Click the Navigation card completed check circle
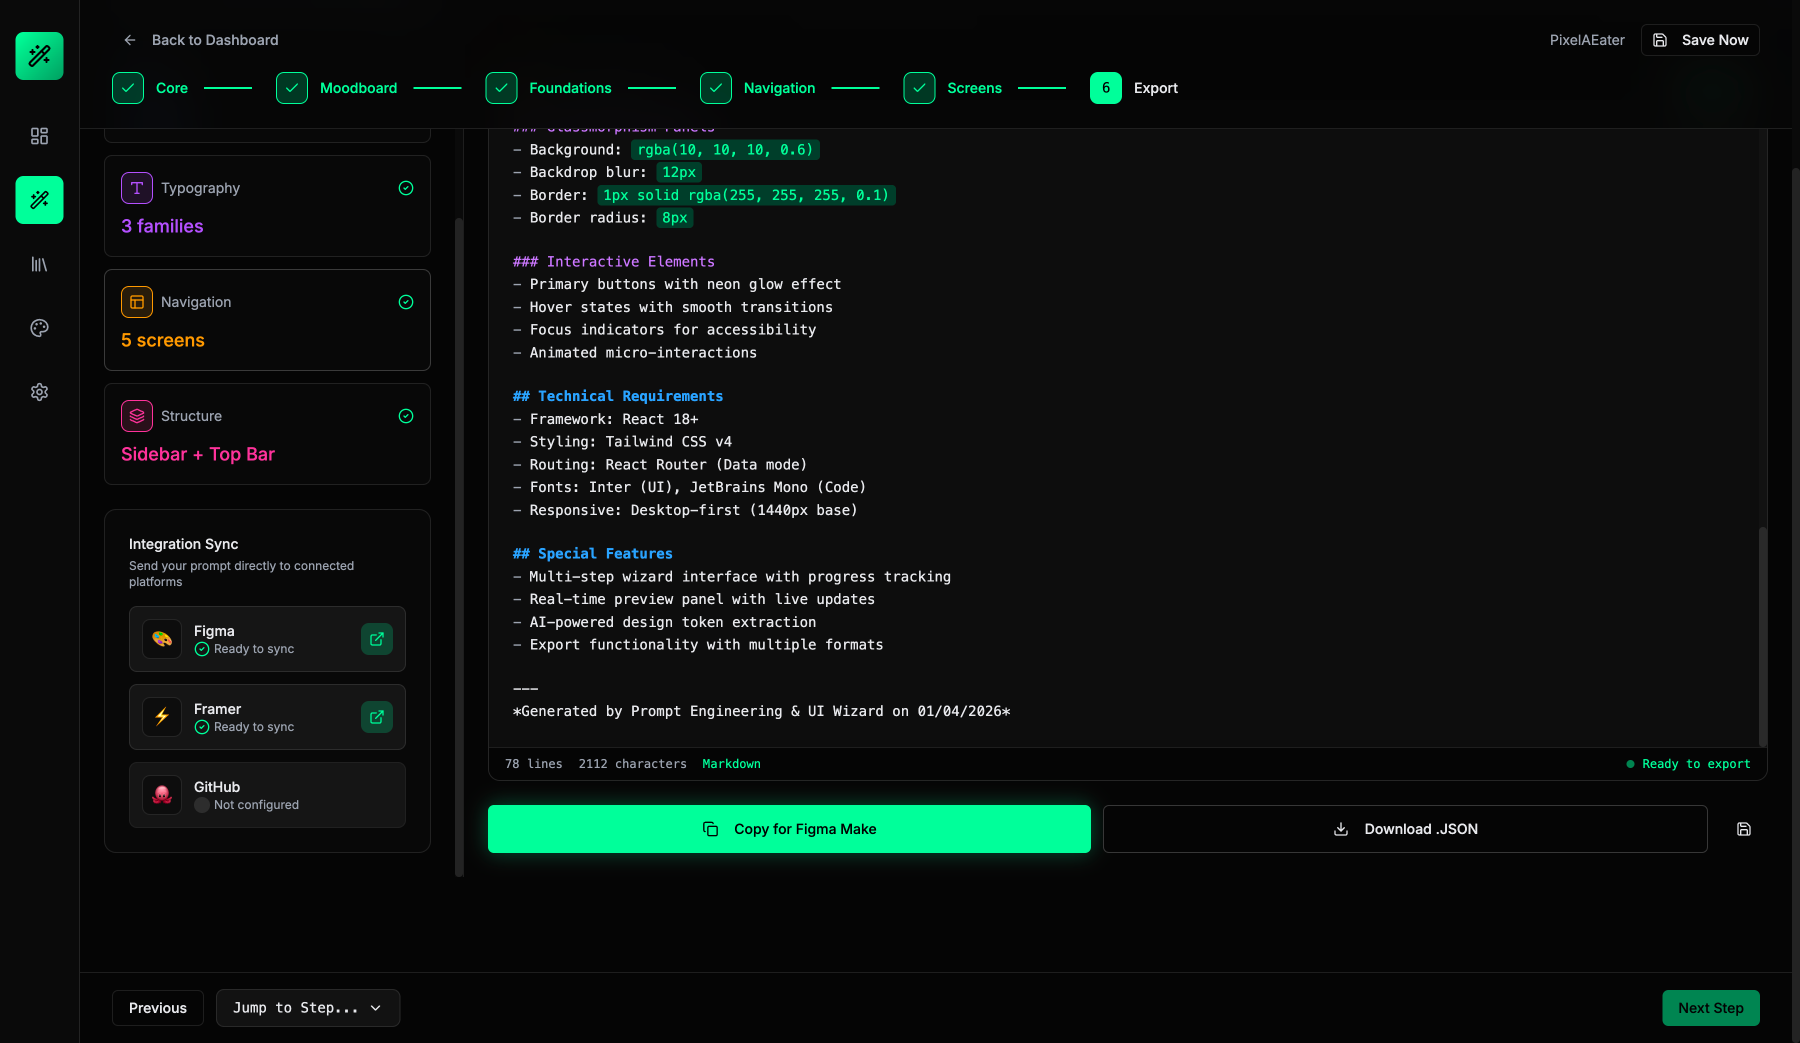Image resolution: width=1800 pixels, height=1043 pixels. (x=406, y=302)
